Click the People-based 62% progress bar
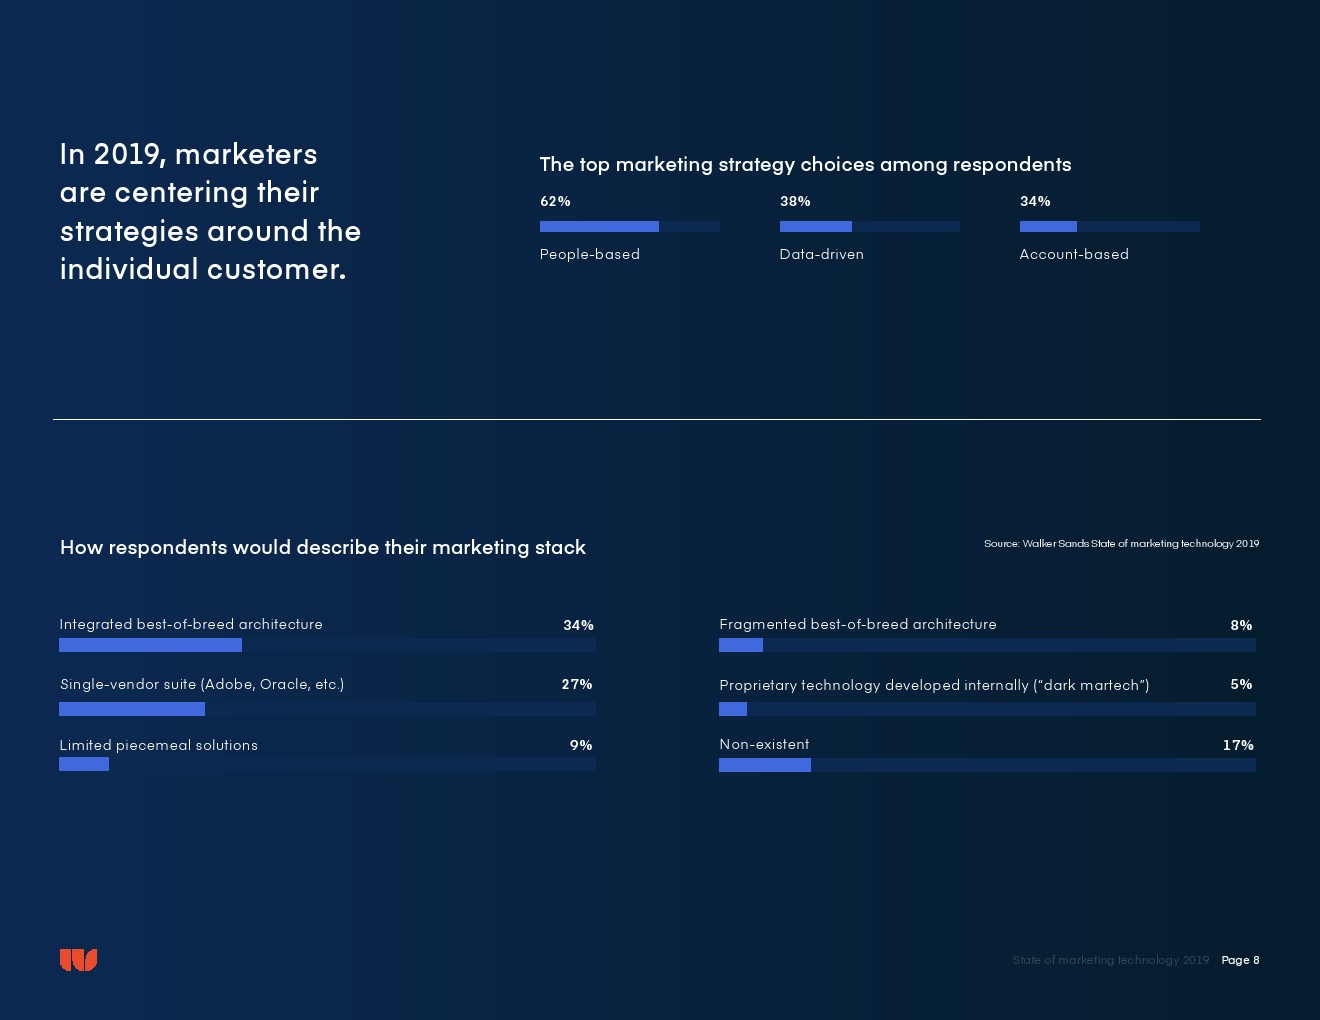This screenshot has height=1020, width=1320. tap(629, 227)
